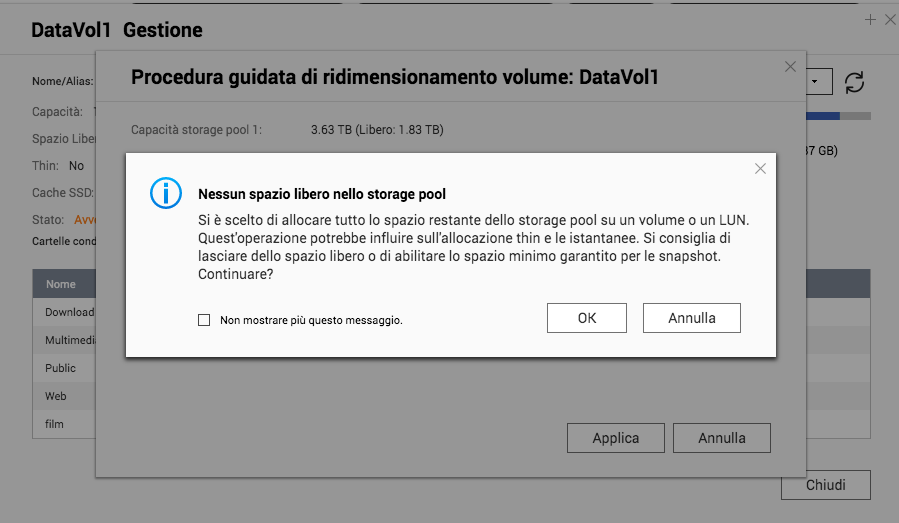Confirm the warning by clicking OK
This screenshot has height=523, width=899.
click(x=587, y=318)
